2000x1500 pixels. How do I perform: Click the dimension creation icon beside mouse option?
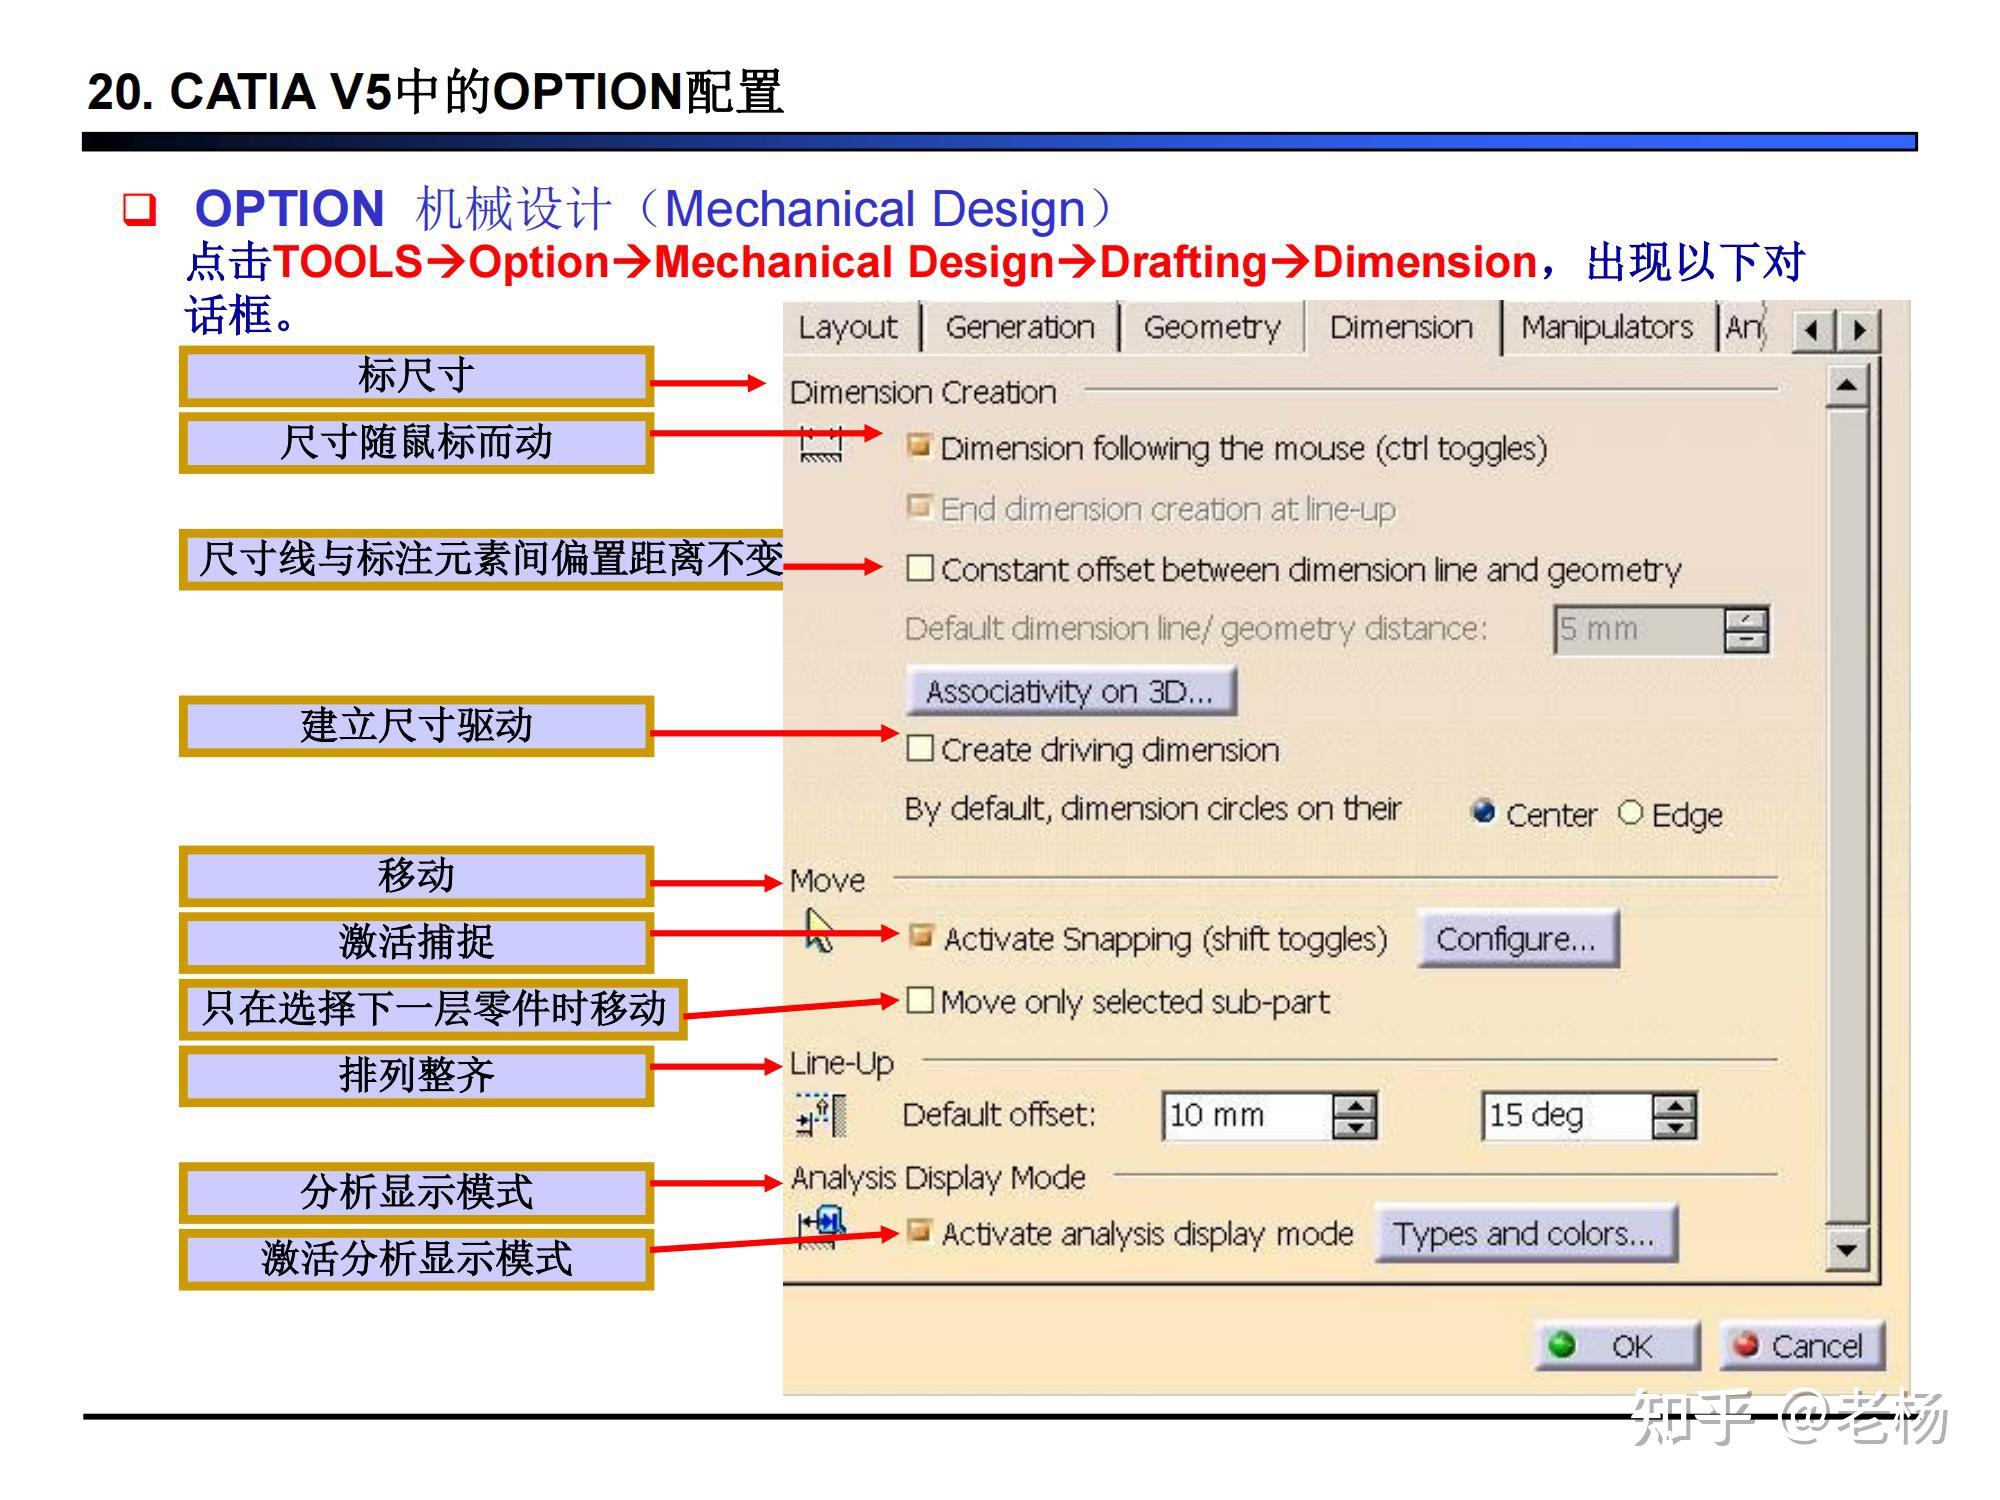pos(822,443)
